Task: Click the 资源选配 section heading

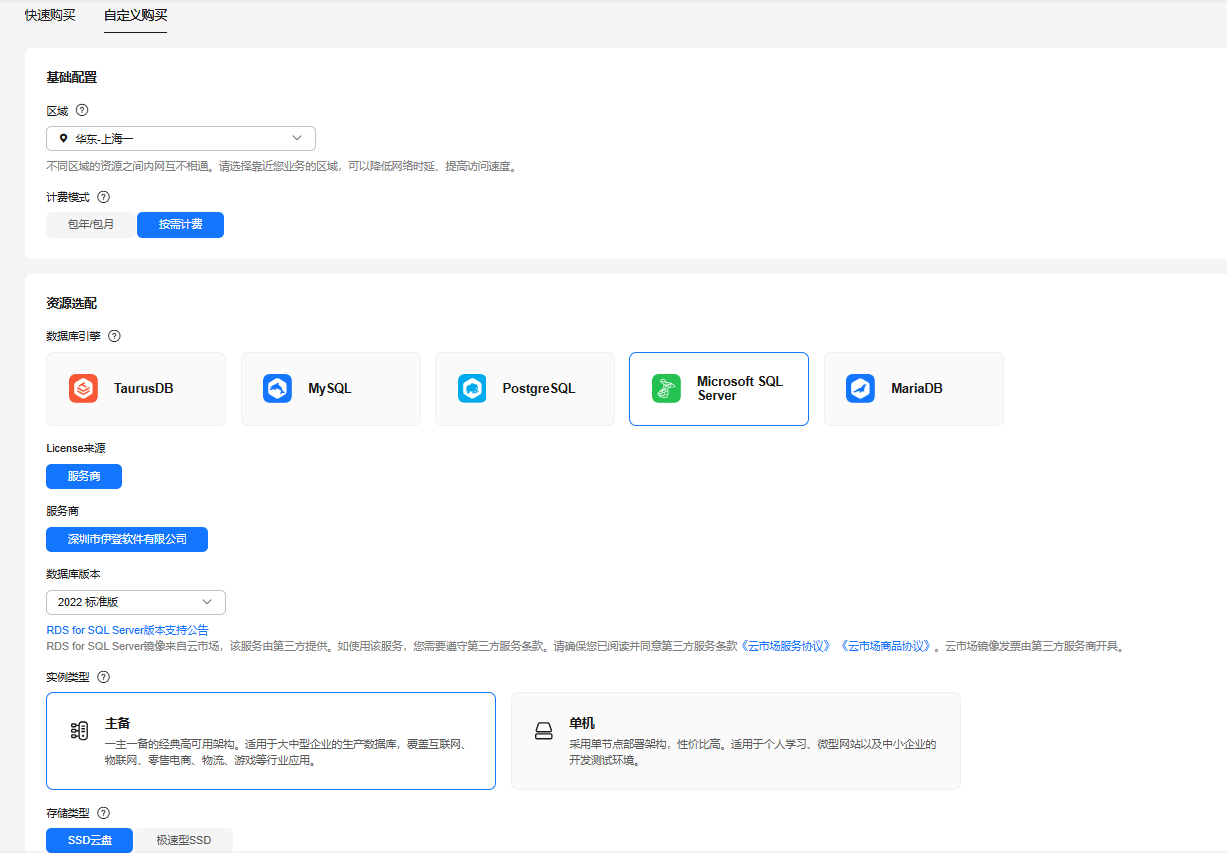Action: tap(71, 303)
